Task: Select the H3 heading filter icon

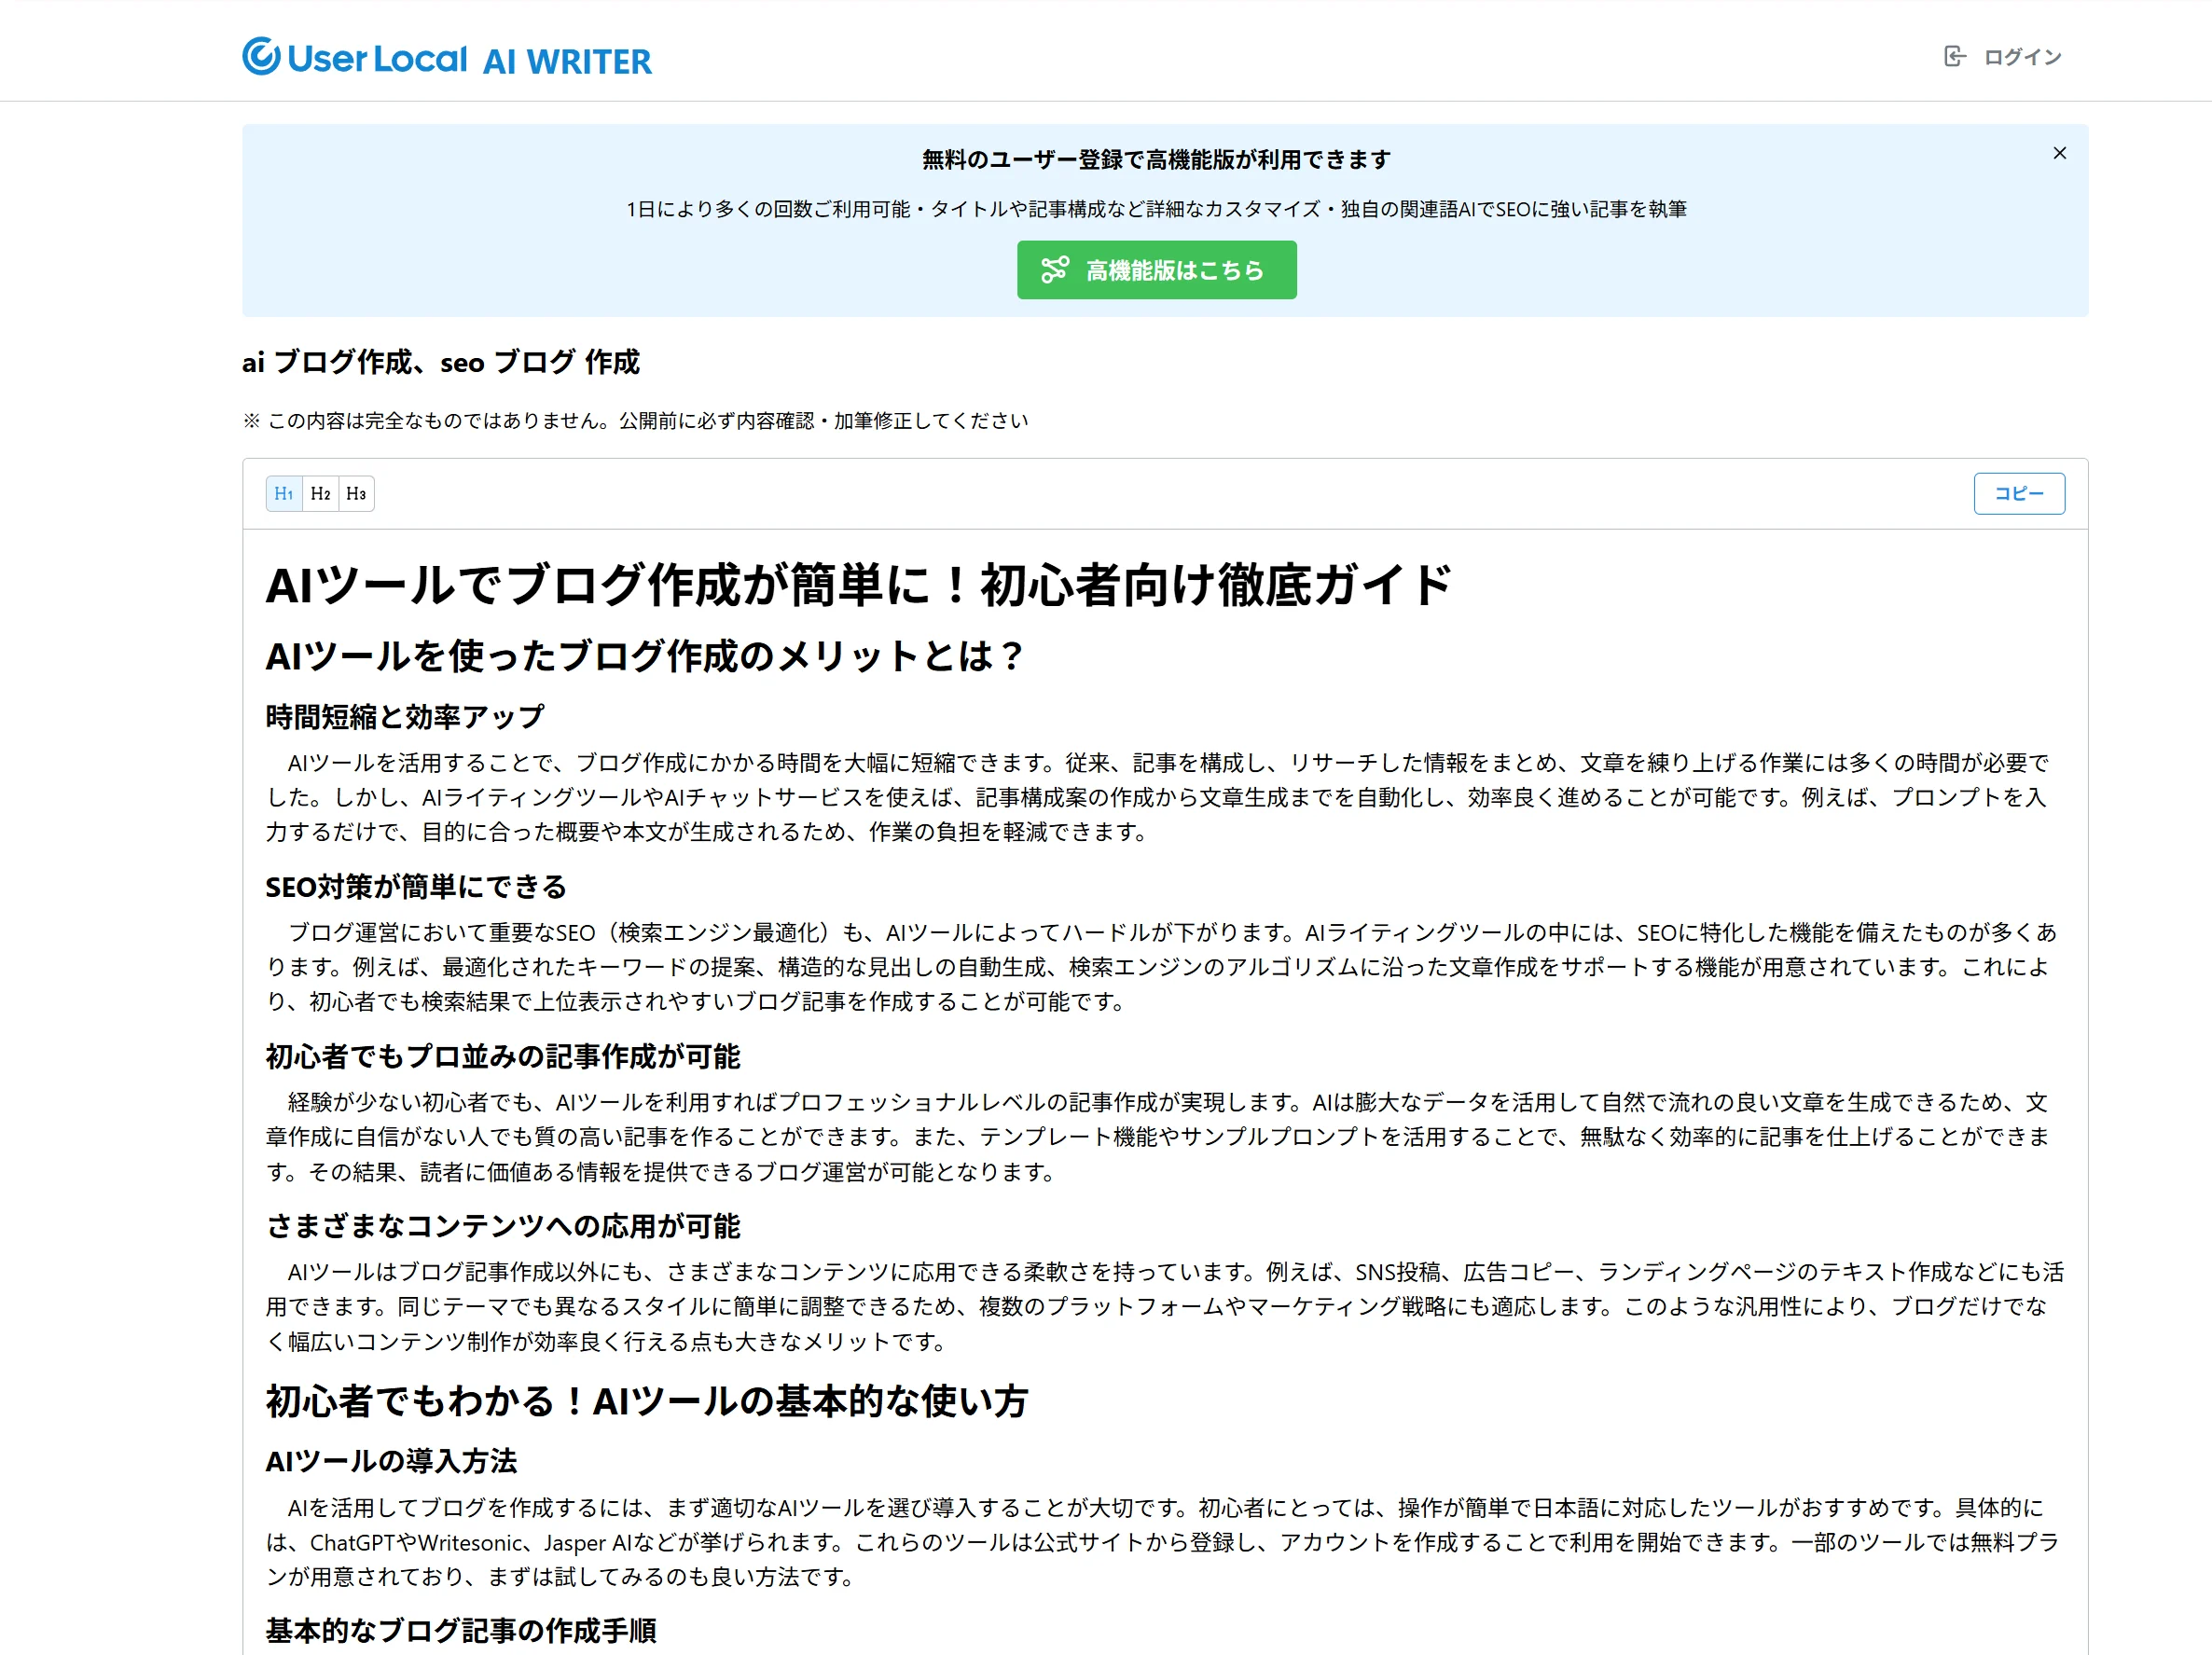Action: pos(357,493)
